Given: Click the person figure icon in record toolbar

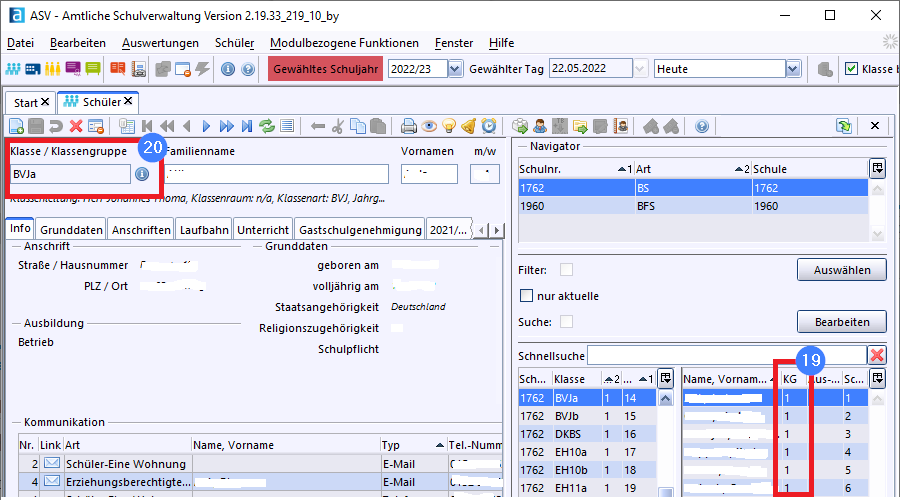Looking at the screenshot, I should tap(540, 126).
